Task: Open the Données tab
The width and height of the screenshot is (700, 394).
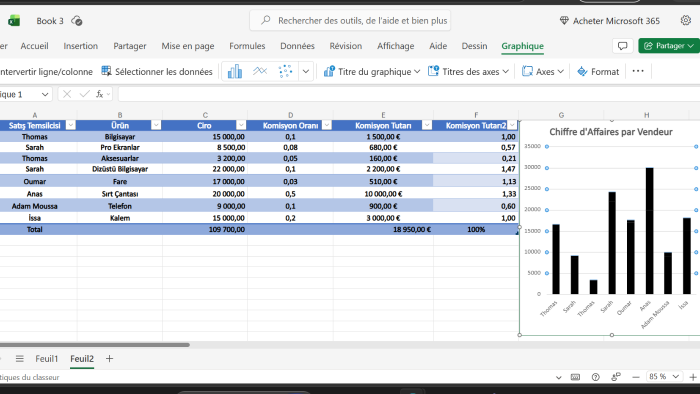Action: coord(297,46)
